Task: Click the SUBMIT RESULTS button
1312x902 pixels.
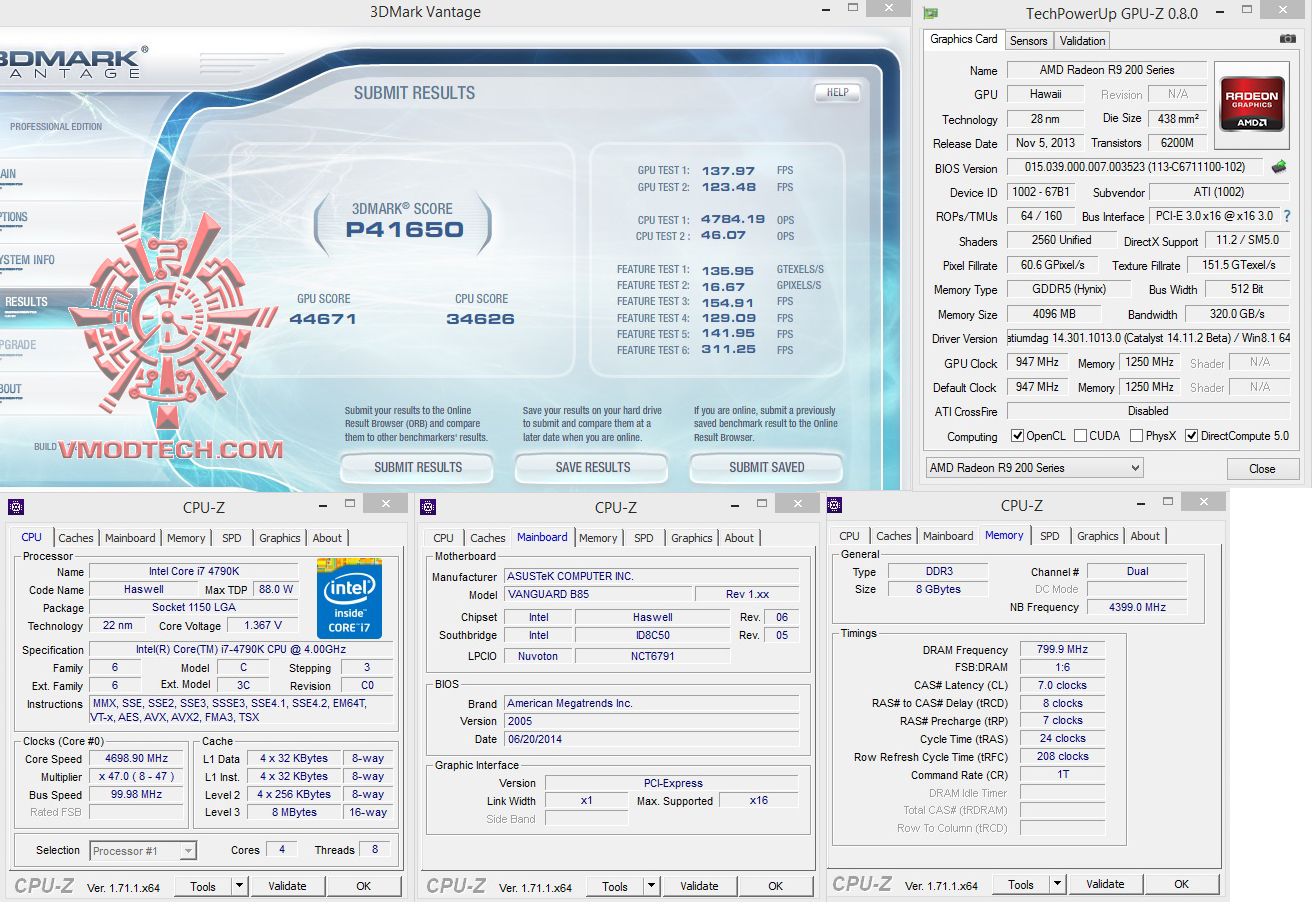Action: coord(418,467)
